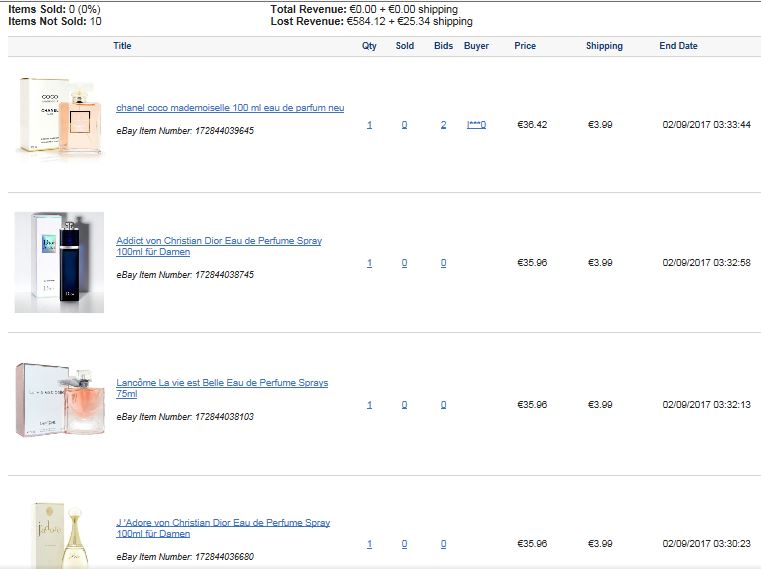Sort table by End Date column
The width and height of the screenshot is (761, 569).
coord(678,46)
